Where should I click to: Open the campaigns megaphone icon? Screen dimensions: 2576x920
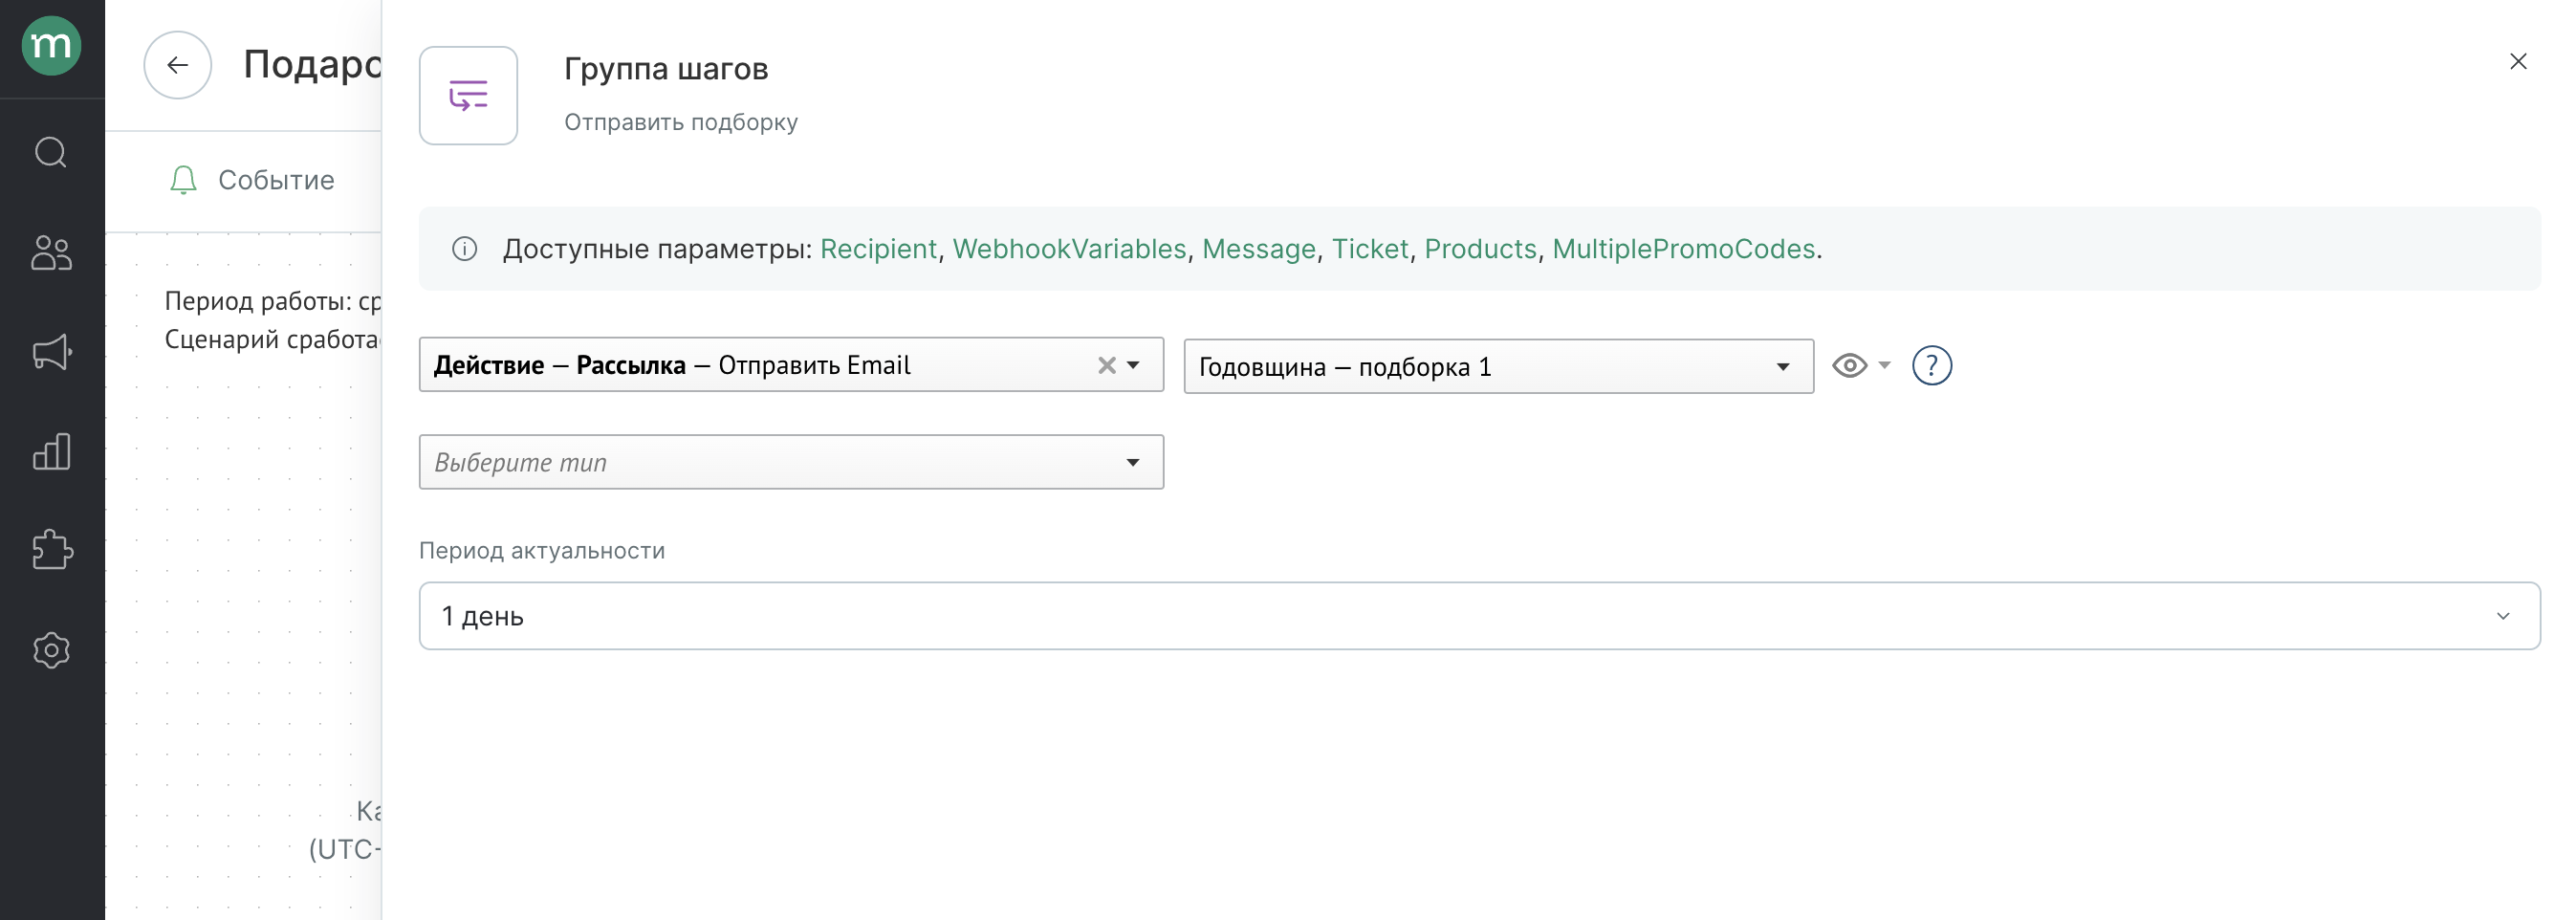point(51,352)
